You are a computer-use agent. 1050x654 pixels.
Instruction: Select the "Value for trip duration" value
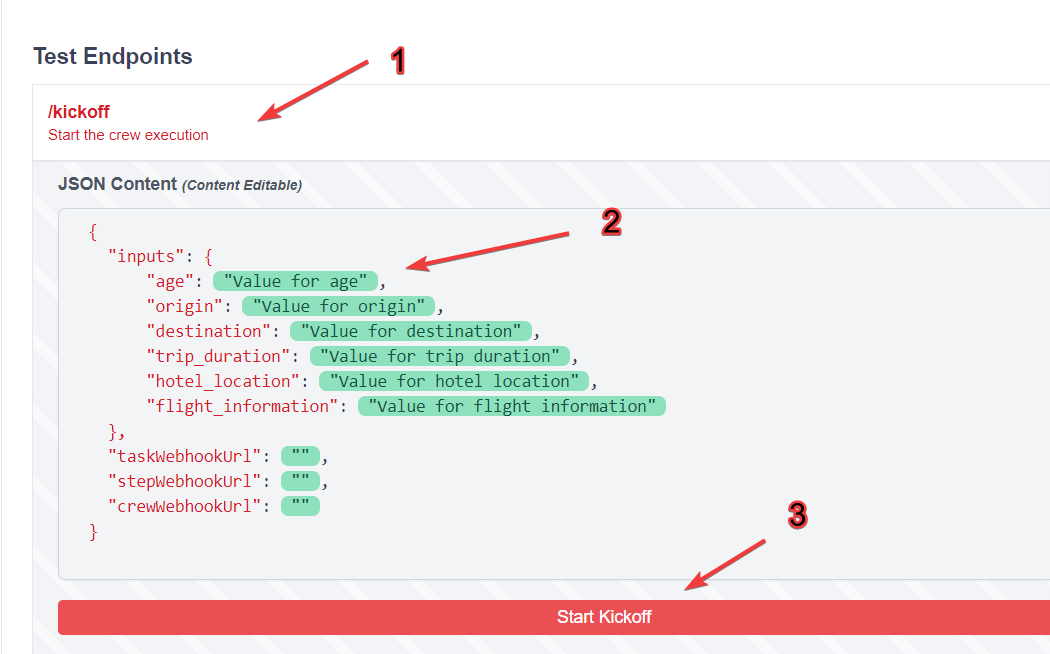pyautogui.click(x=440, y=356)
